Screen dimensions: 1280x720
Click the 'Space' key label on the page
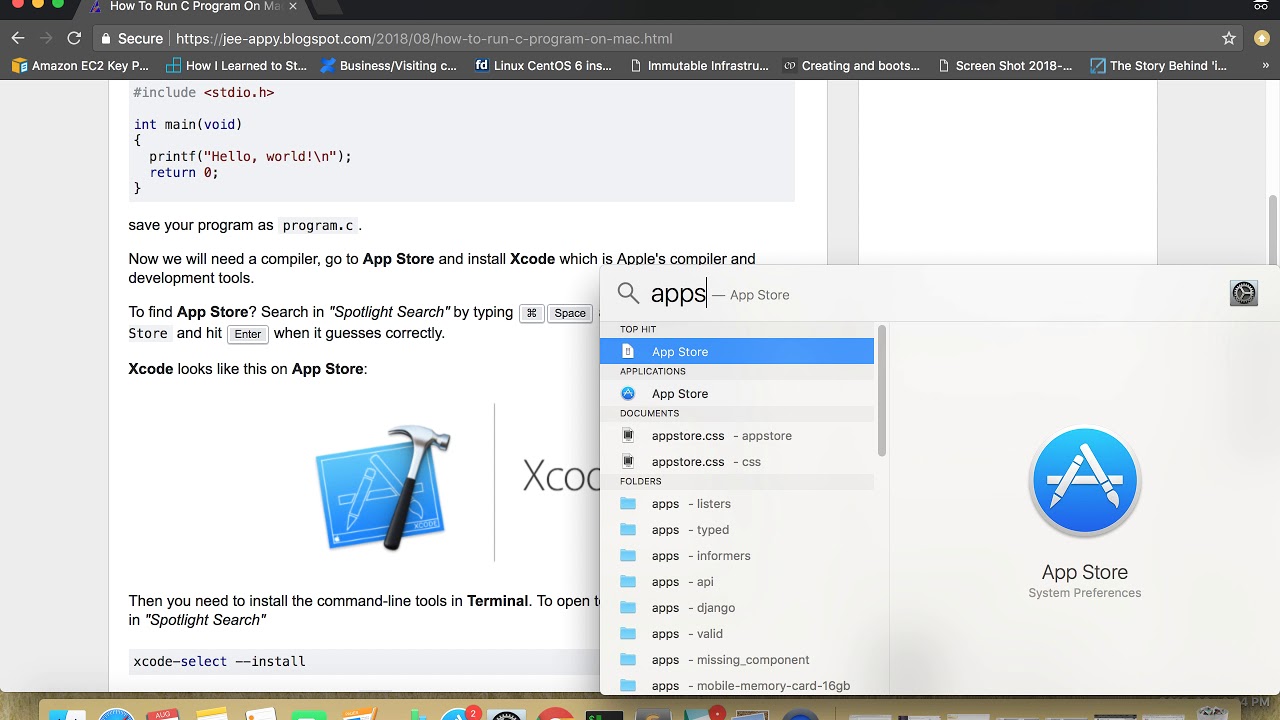[x=570, y=313]
